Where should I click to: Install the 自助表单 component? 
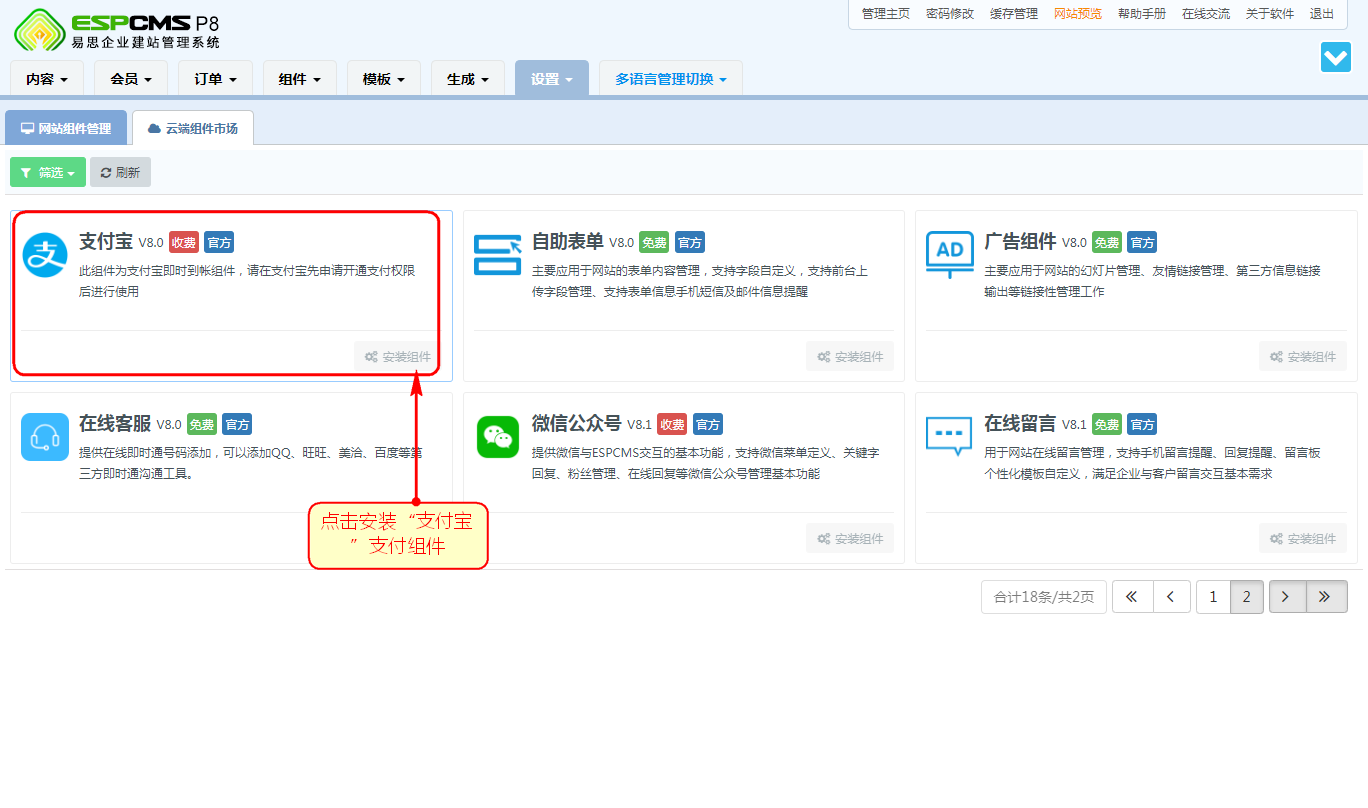[x=850, y=357]
